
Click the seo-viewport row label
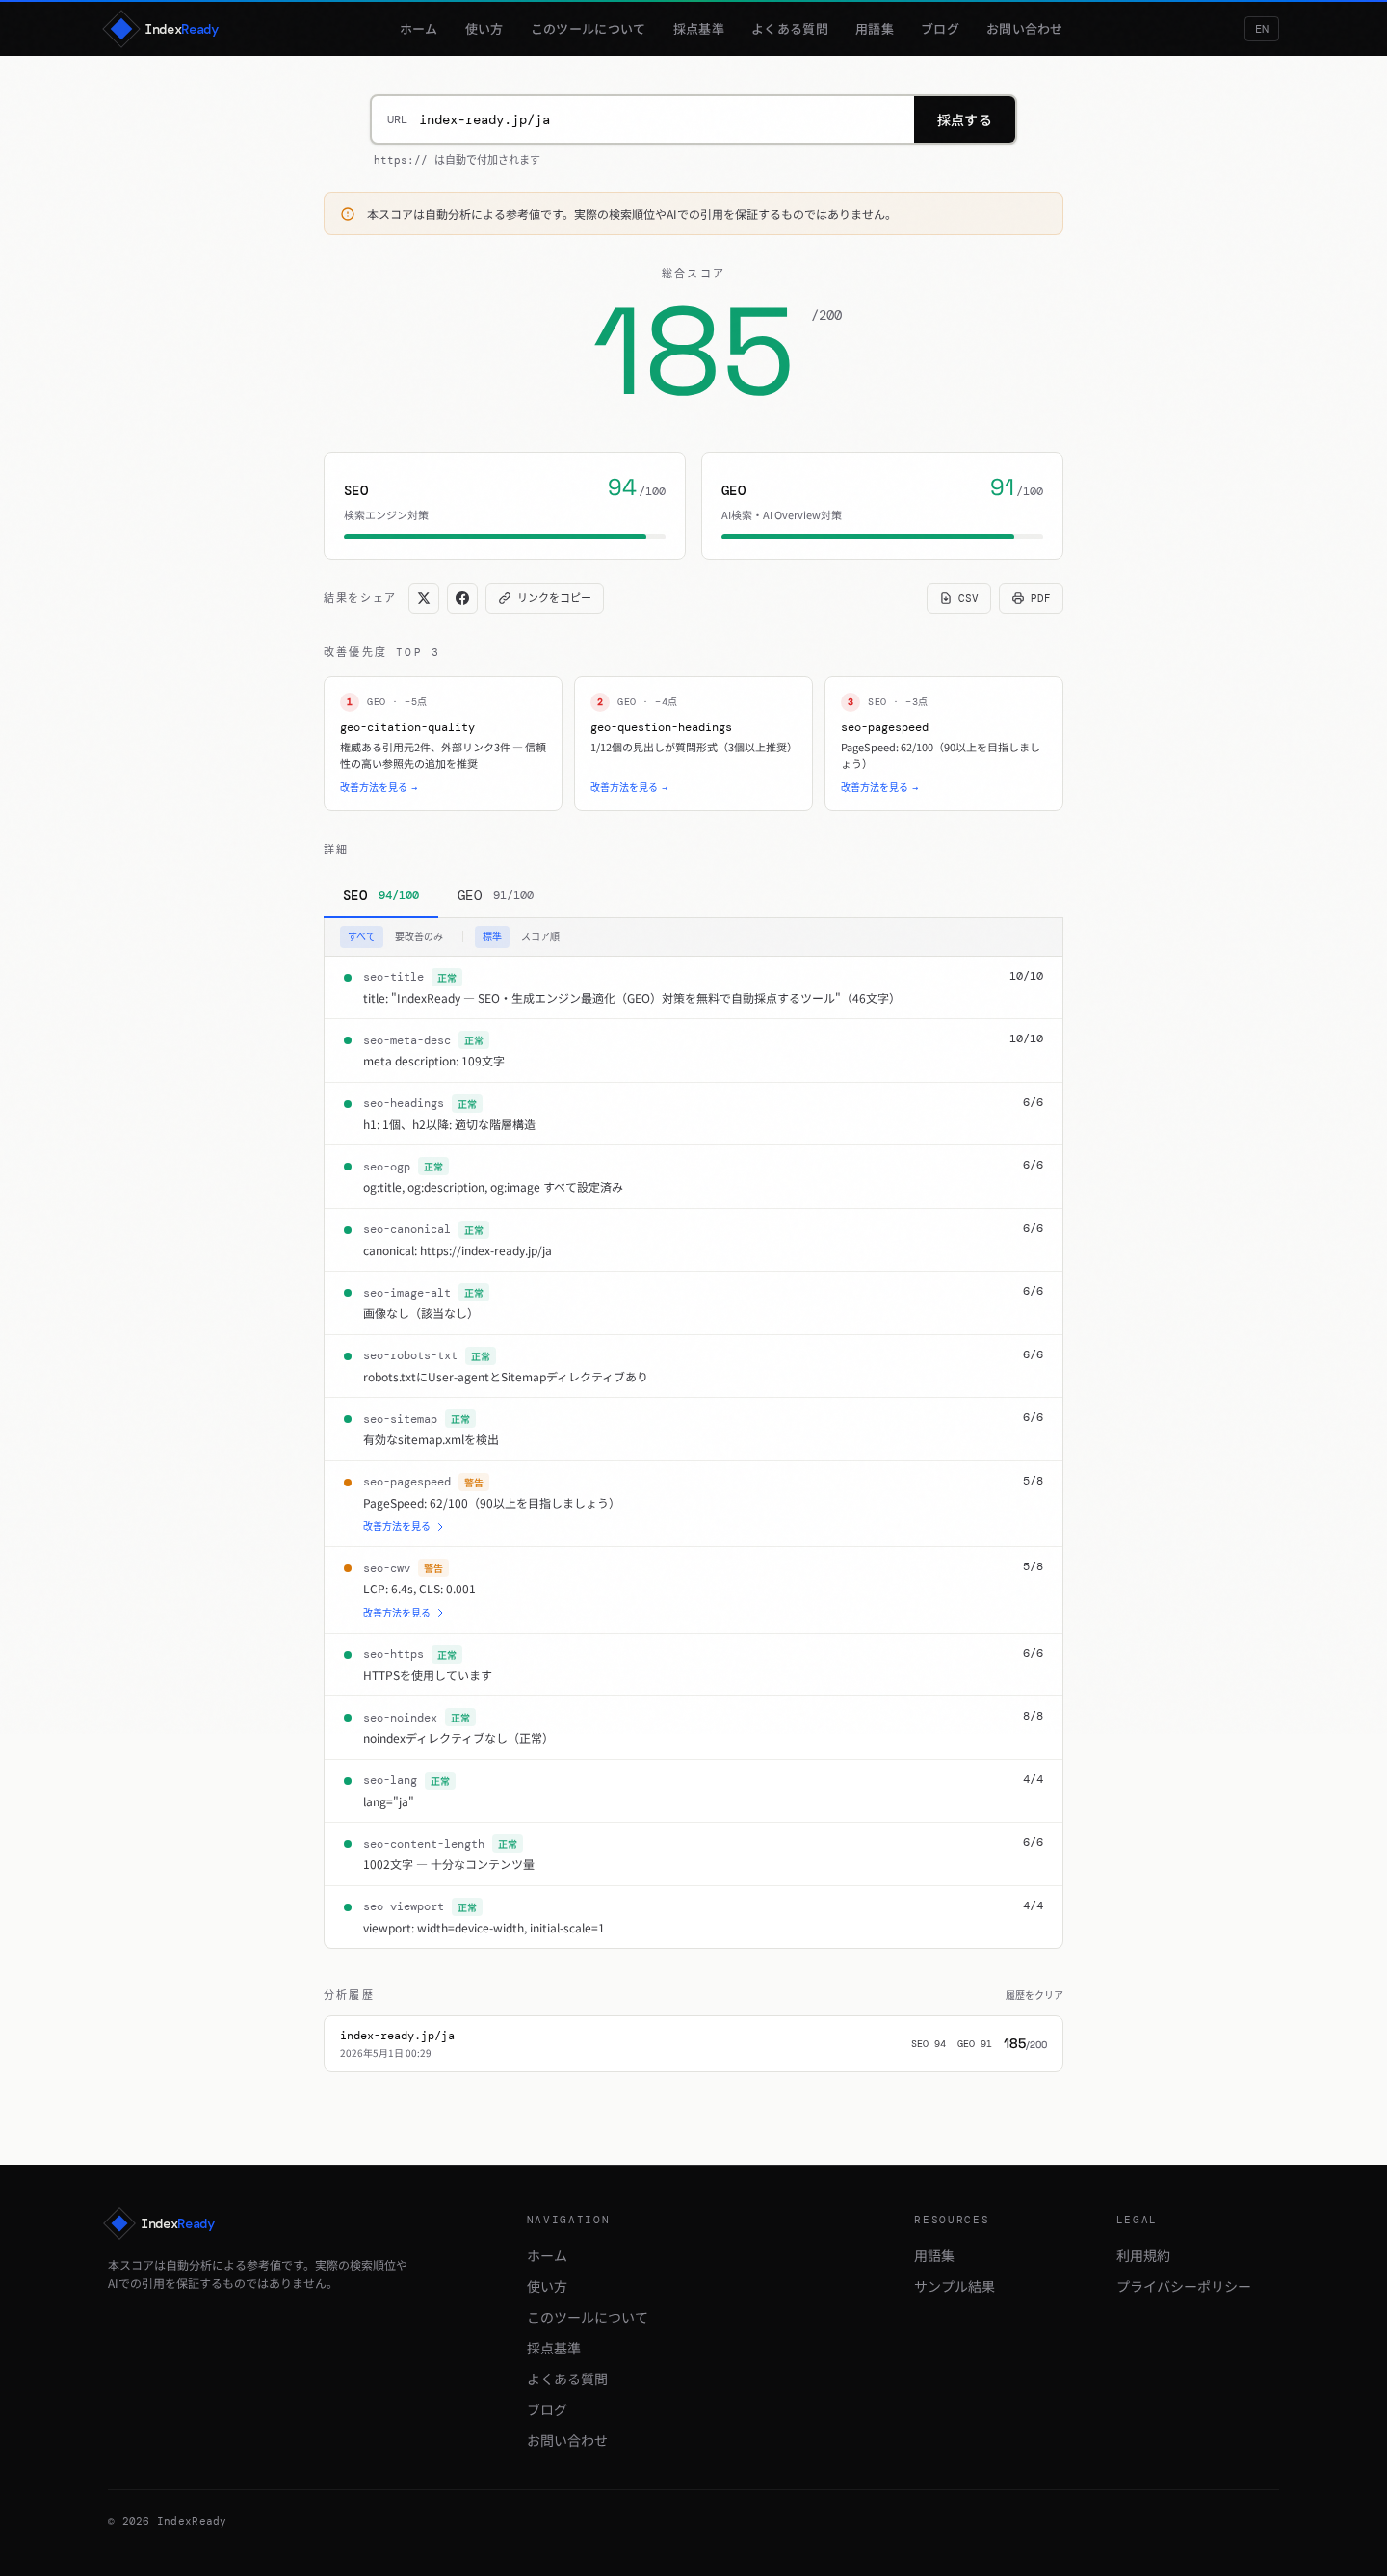point(403,1907)
